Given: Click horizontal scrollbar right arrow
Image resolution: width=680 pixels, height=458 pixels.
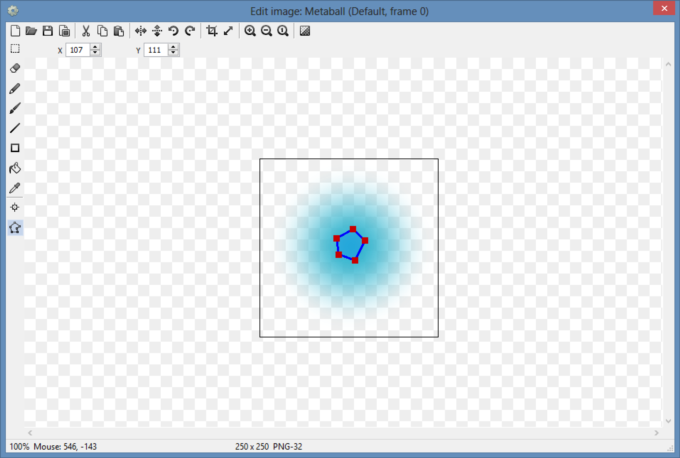Looking at the screenshot, I should (657, 433).
